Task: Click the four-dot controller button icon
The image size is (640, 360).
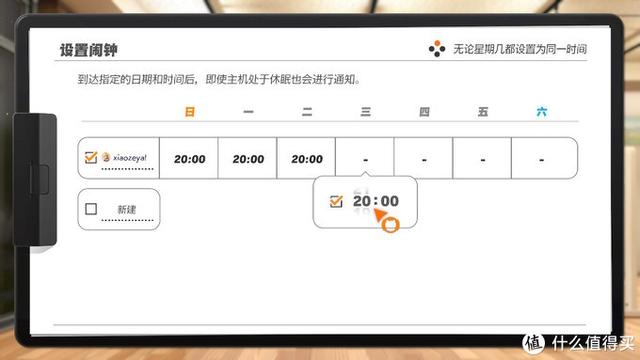Action: point(437,49)
